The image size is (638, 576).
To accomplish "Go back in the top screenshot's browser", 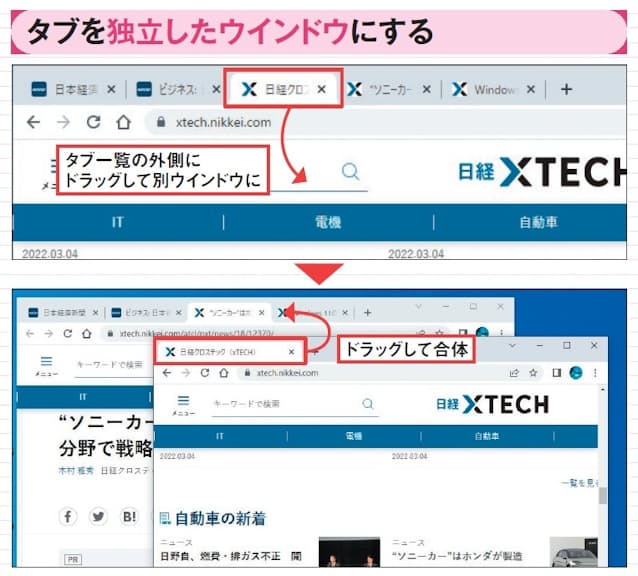I will [x=33, y=122].
